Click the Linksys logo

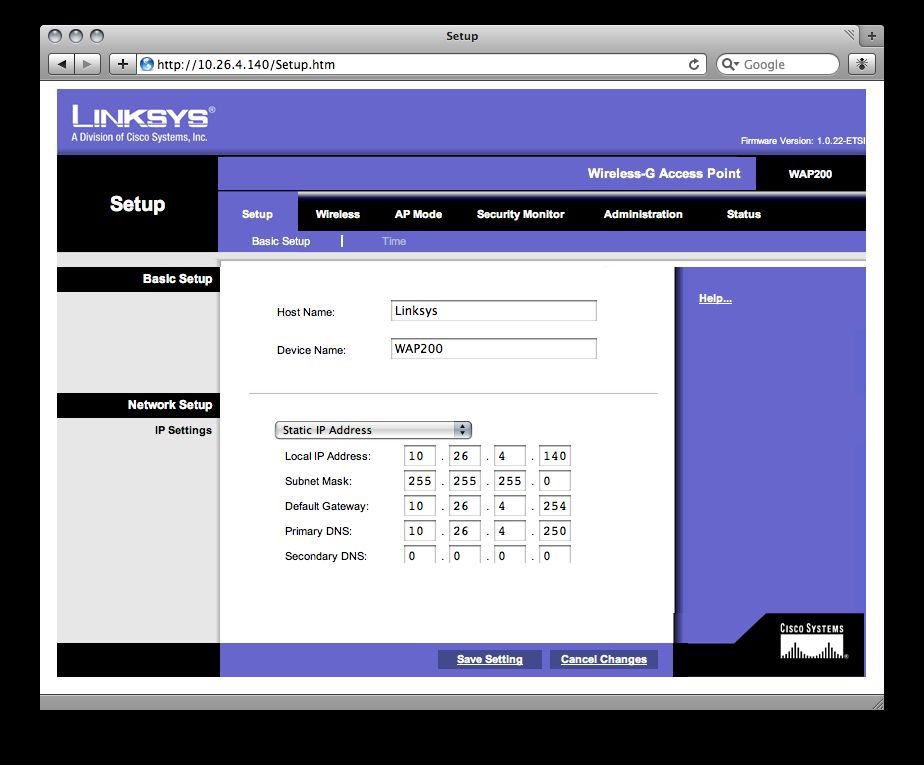click(143, 123)
